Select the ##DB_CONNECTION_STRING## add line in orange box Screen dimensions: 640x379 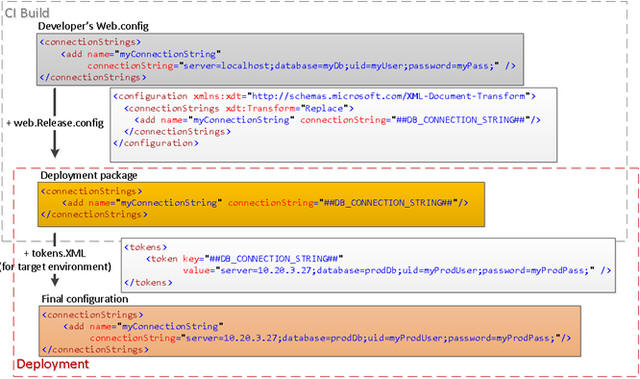pos(265,203)
